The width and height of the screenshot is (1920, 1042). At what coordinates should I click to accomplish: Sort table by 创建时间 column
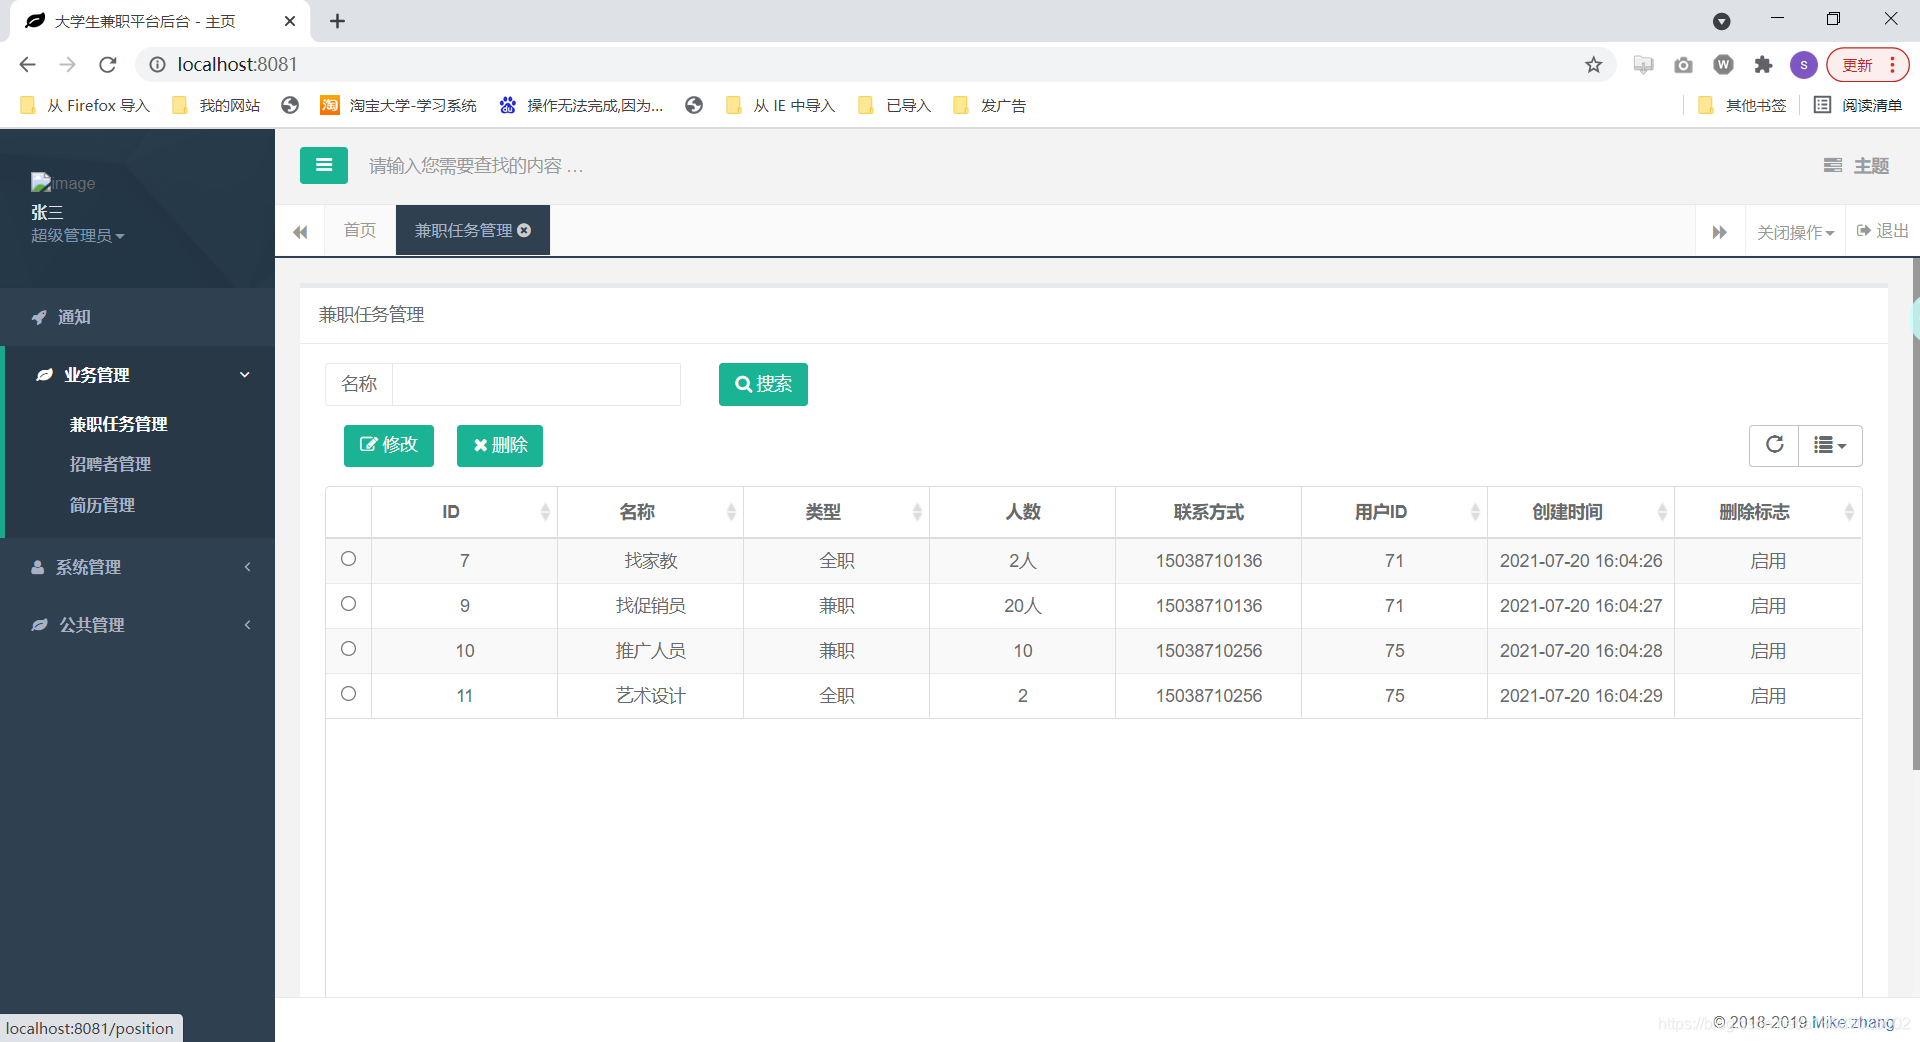[x=1581, y=512]
